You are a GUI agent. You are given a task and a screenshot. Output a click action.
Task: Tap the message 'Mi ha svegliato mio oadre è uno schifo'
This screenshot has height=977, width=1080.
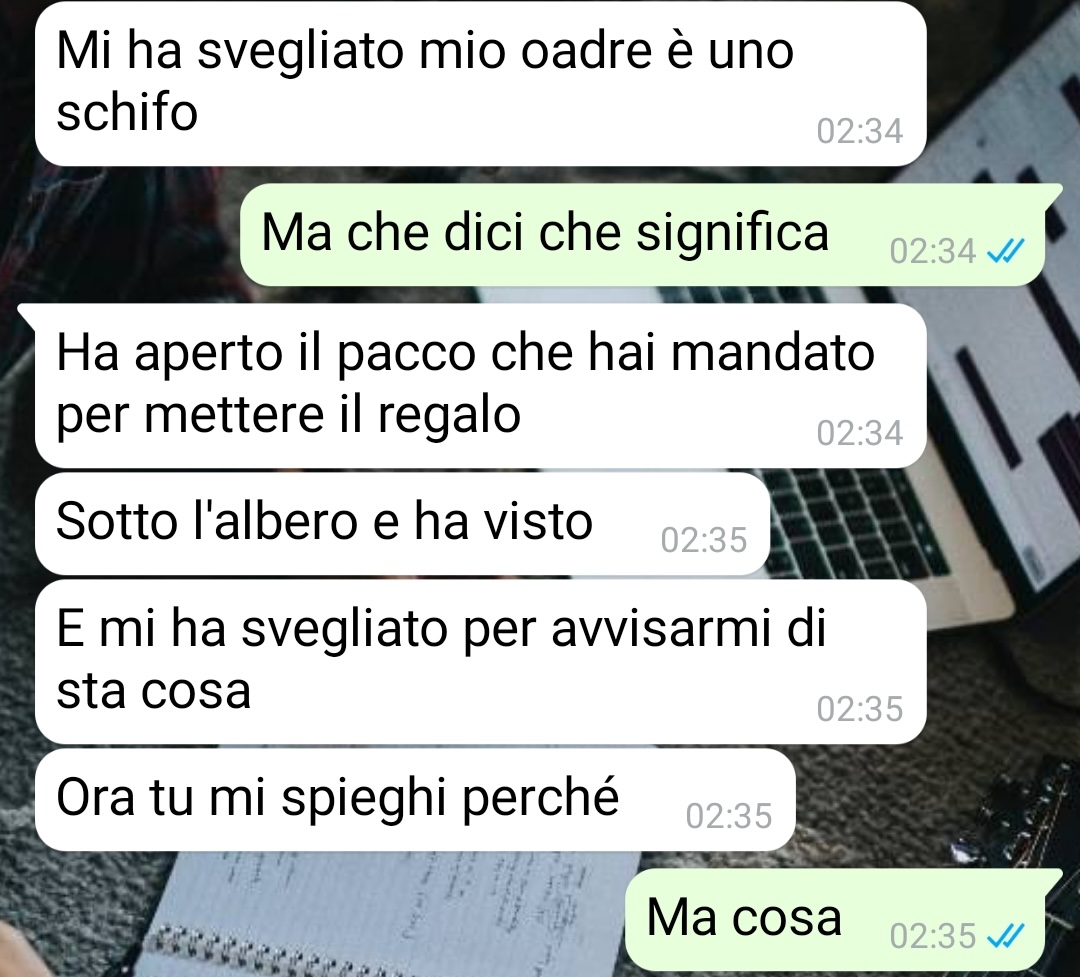pyautogui.click(x=480, y=83)
